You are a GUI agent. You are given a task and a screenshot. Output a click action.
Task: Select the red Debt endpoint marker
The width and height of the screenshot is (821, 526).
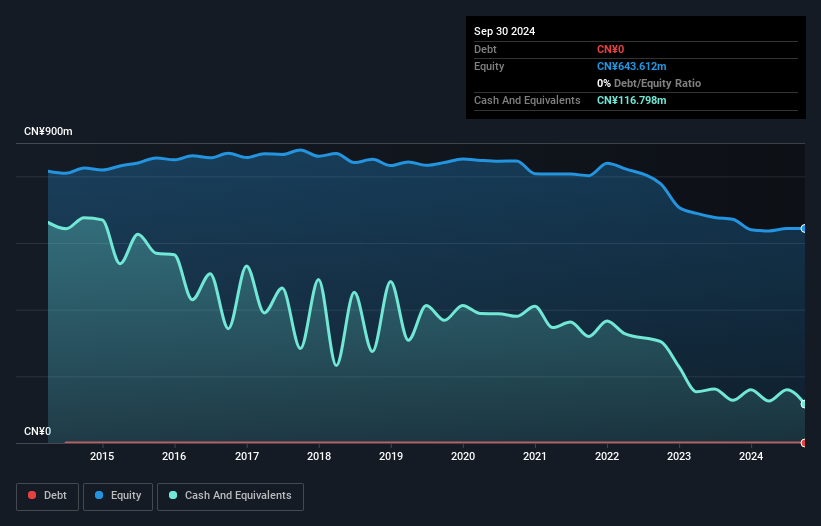(x=804, y=443)
